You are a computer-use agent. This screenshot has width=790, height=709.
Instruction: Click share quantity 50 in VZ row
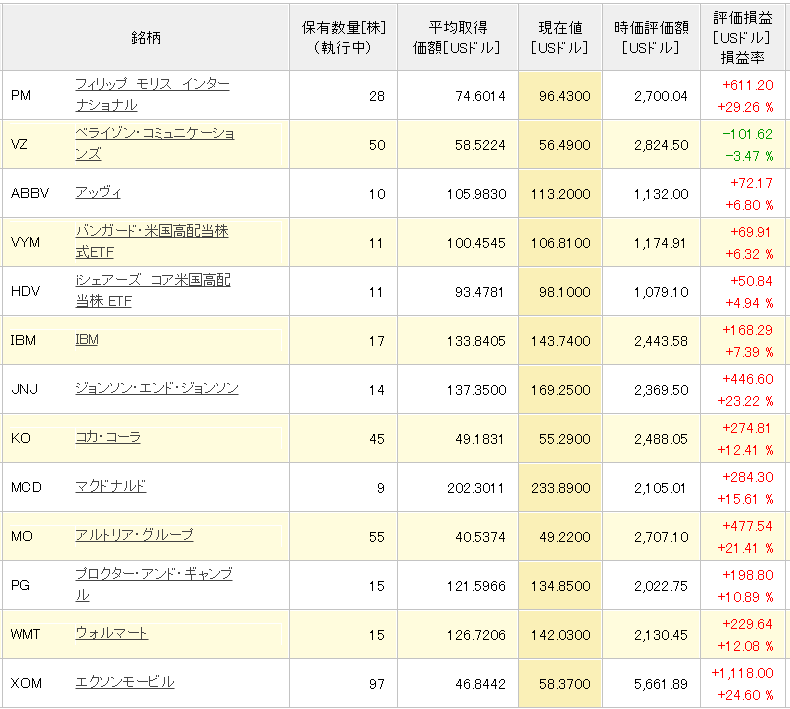(377, 145)
